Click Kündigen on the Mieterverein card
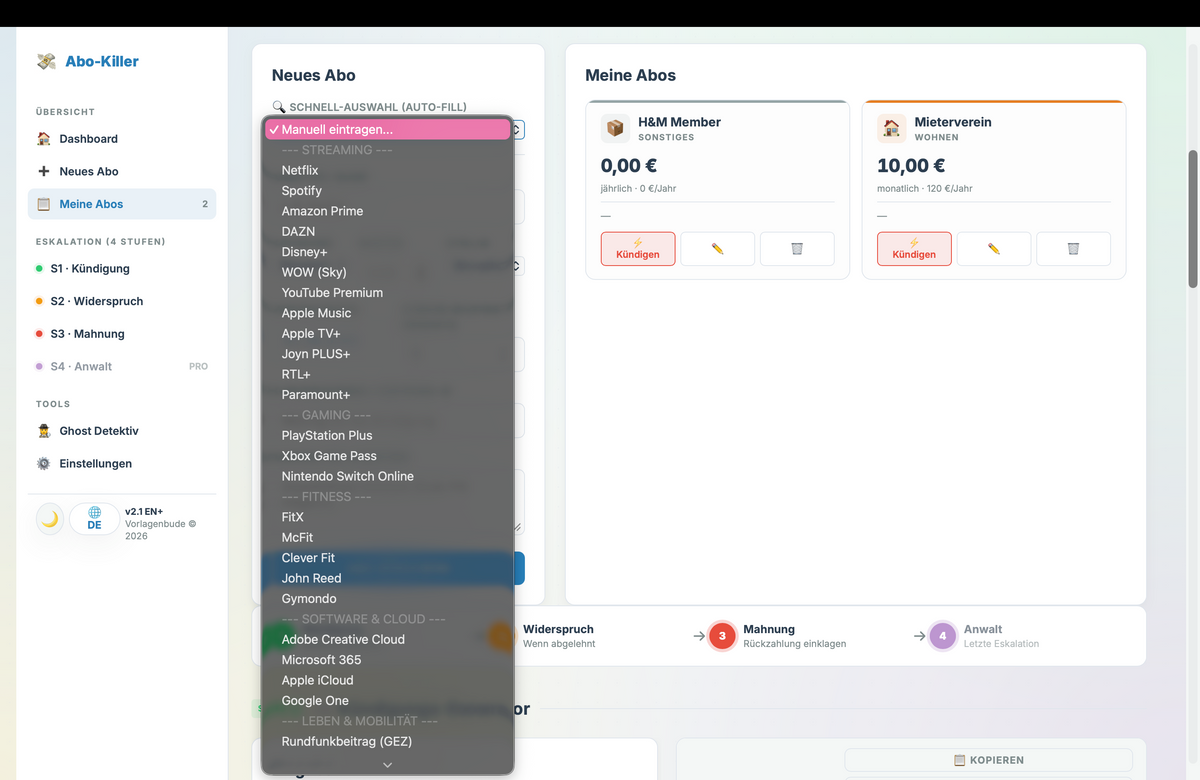 pos(914,249)
